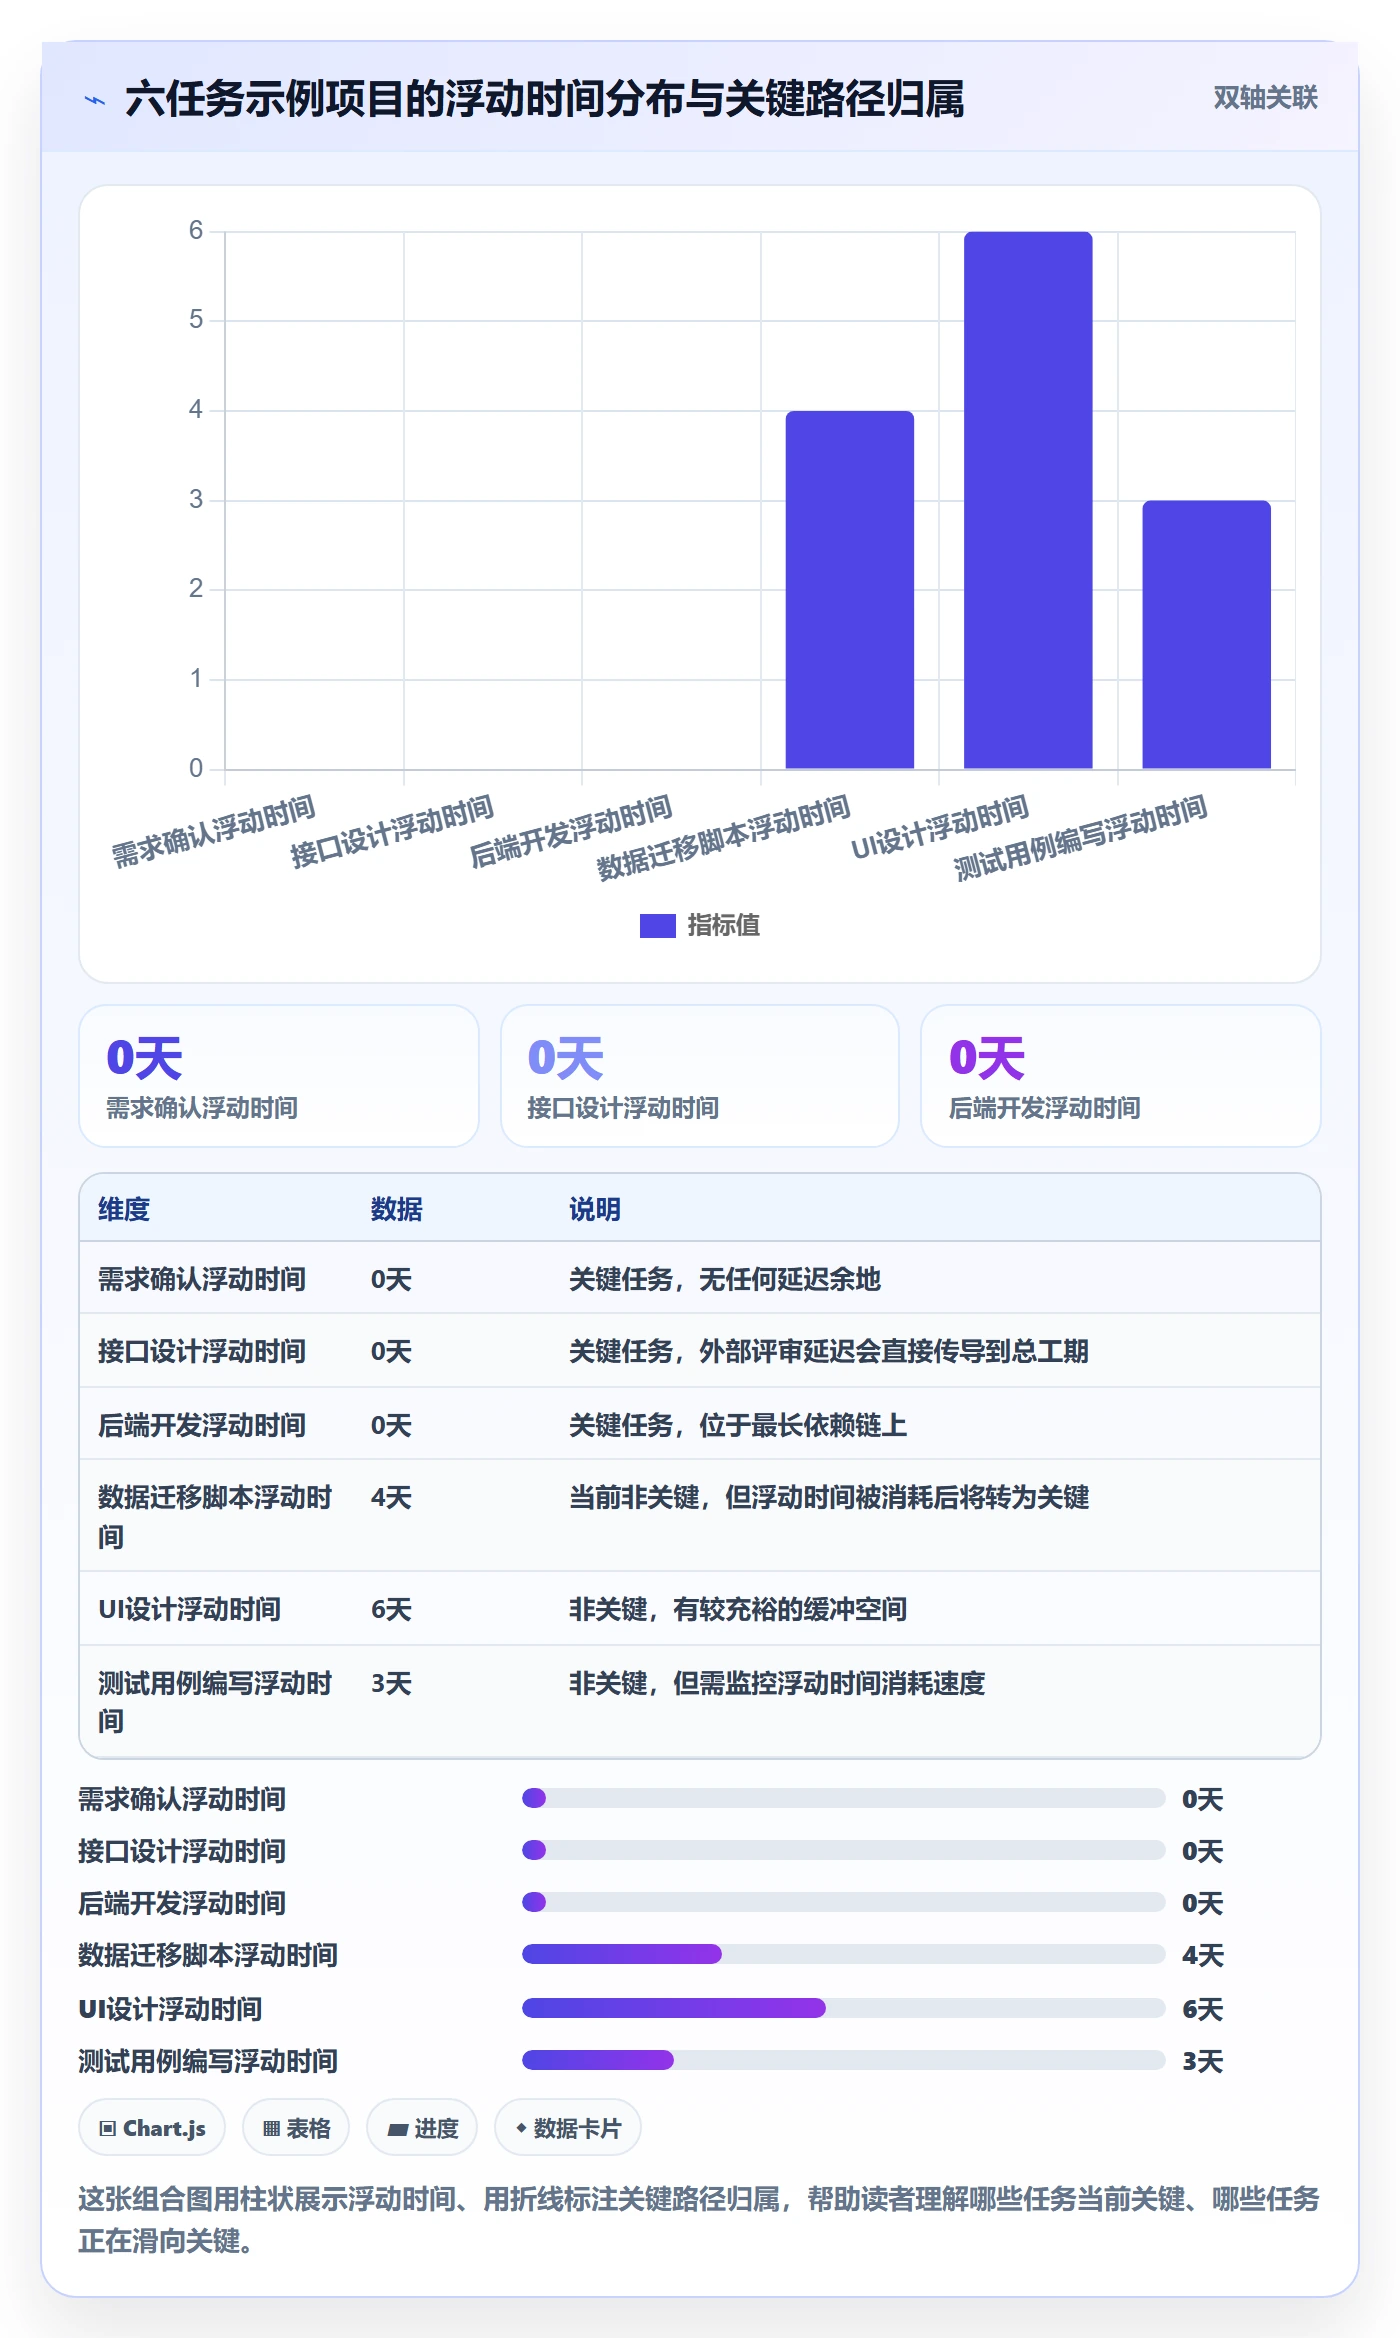Select the 需求确认浮动时间 0天 data card
Image resolution: width=1400 pixels, height=2338 pixels.
click(x=279, y=1076)
